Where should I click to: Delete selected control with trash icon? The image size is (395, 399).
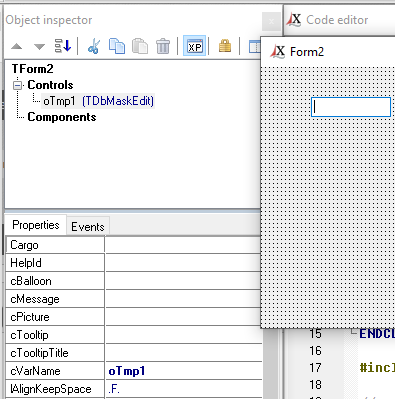pyautogui.click(x=163, y=46)
